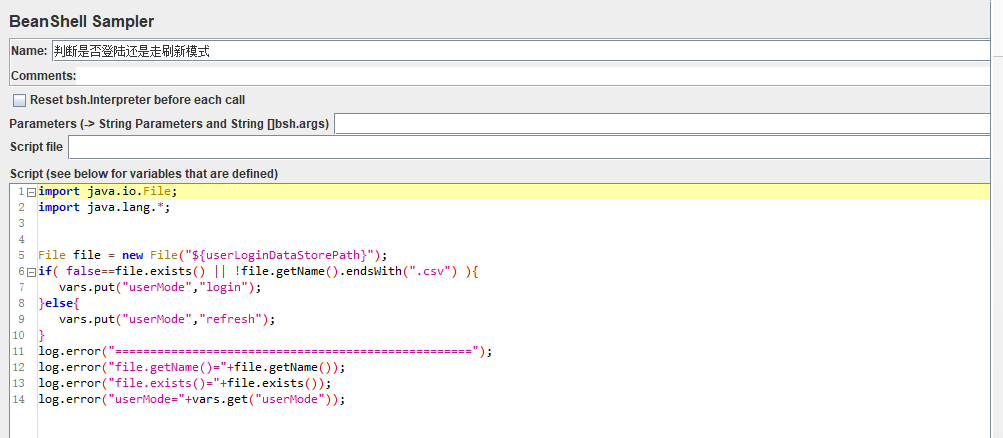1003x438 pixels.
Task: Click the log.error line with equals signs
Action: (265, 351)
